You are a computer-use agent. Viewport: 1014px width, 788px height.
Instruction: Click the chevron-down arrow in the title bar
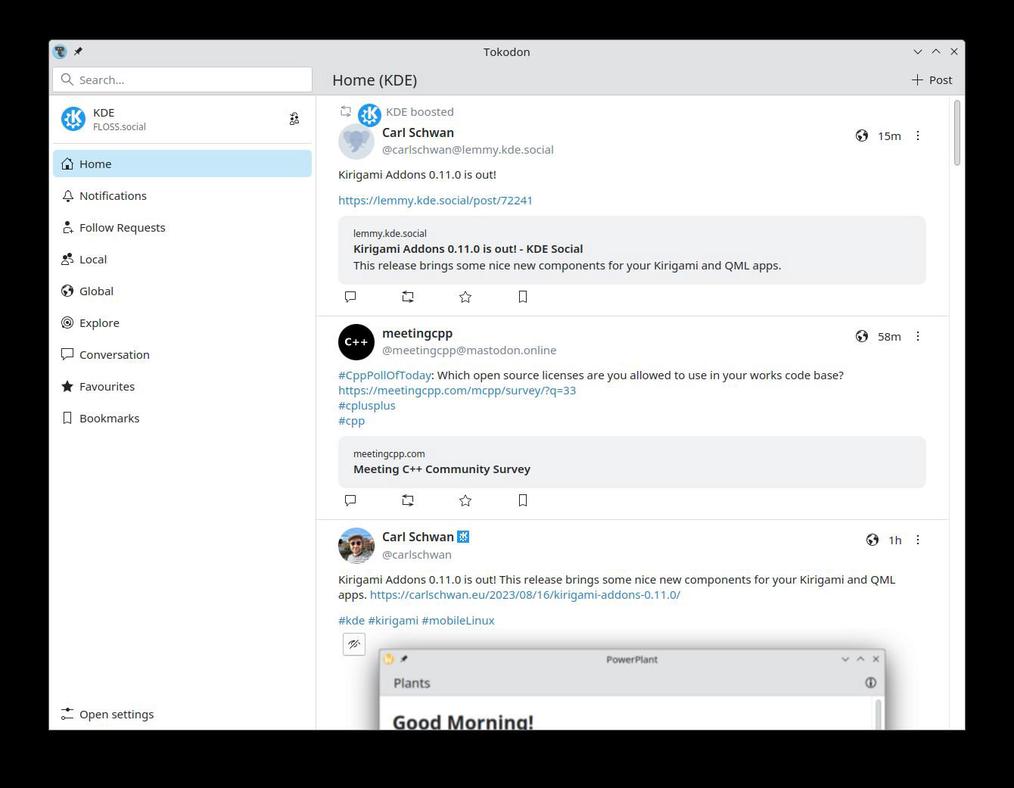pos(917,51)
